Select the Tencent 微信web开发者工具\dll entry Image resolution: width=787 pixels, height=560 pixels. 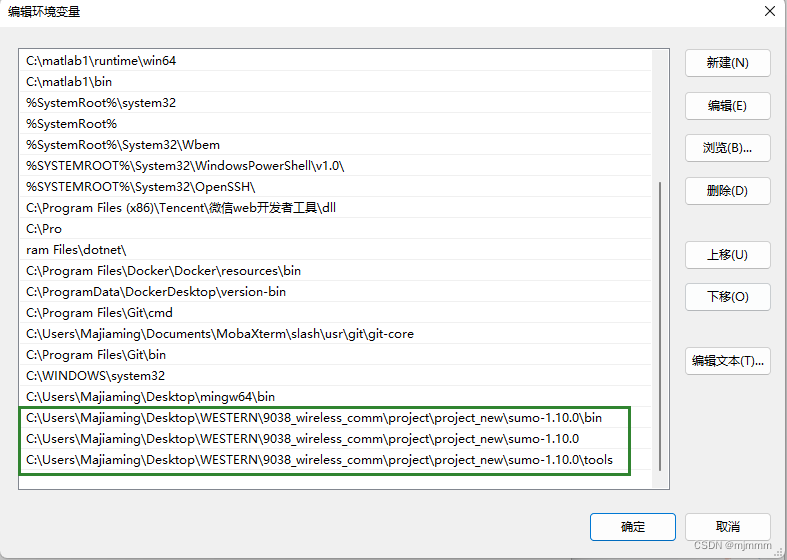[335, 208]
